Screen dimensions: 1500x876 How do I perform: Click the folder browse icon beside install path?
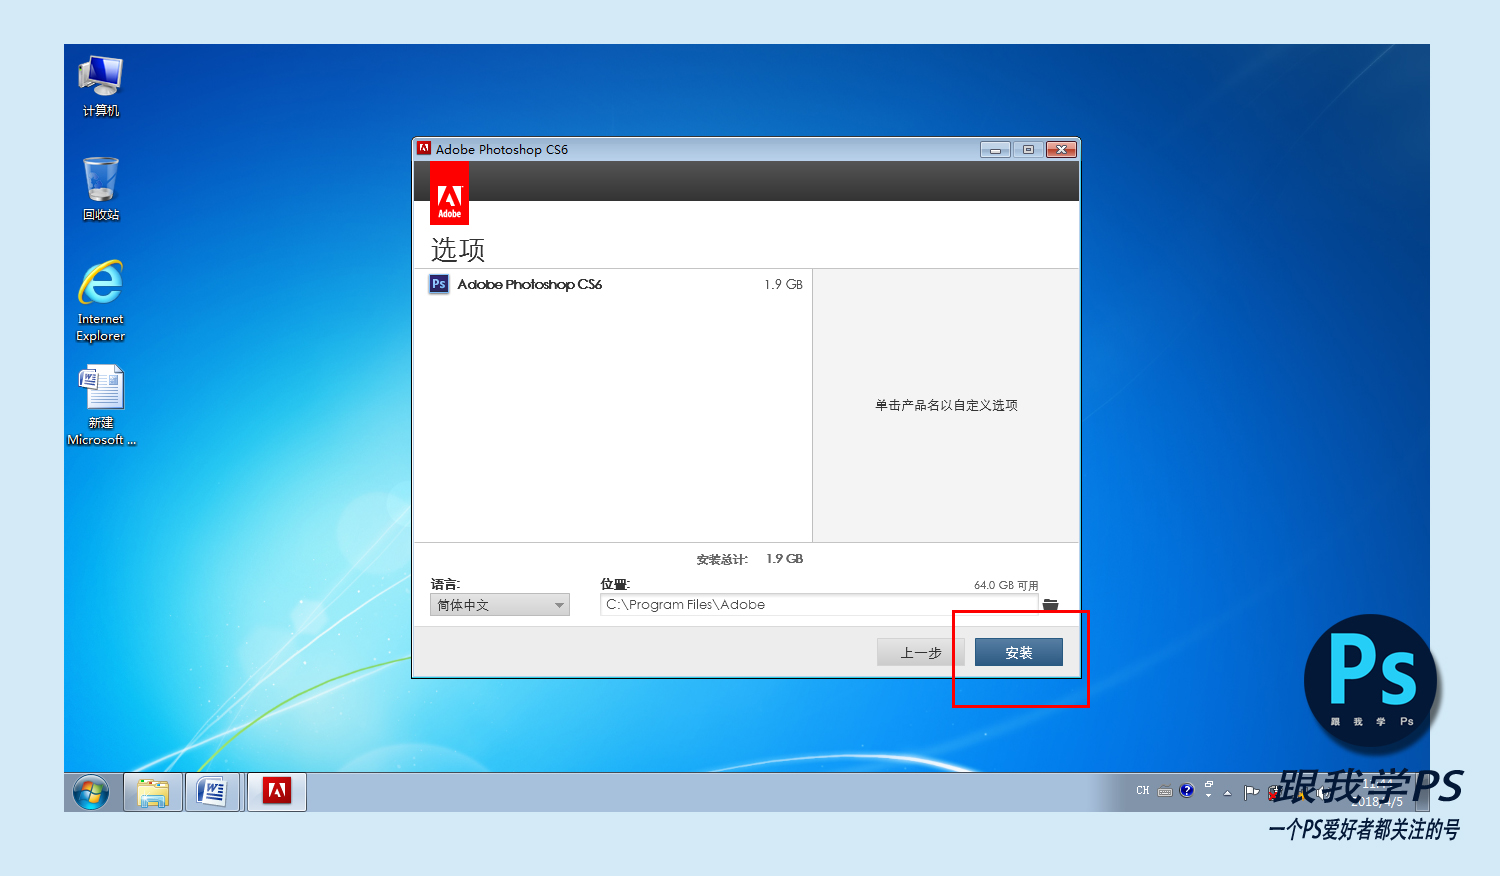1050,604
